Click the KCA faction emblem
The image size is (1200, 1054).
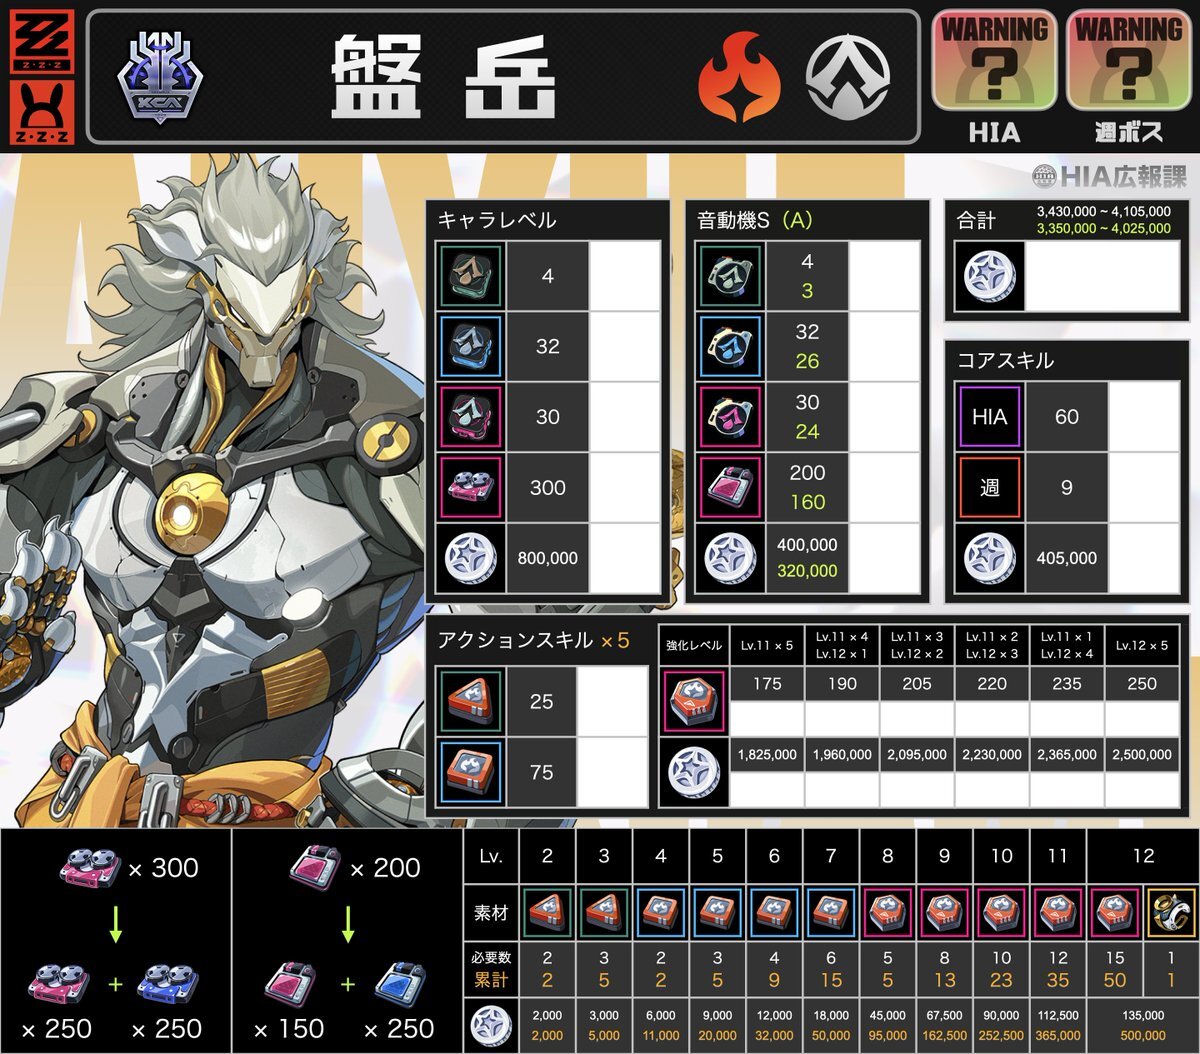click(160, 78)
